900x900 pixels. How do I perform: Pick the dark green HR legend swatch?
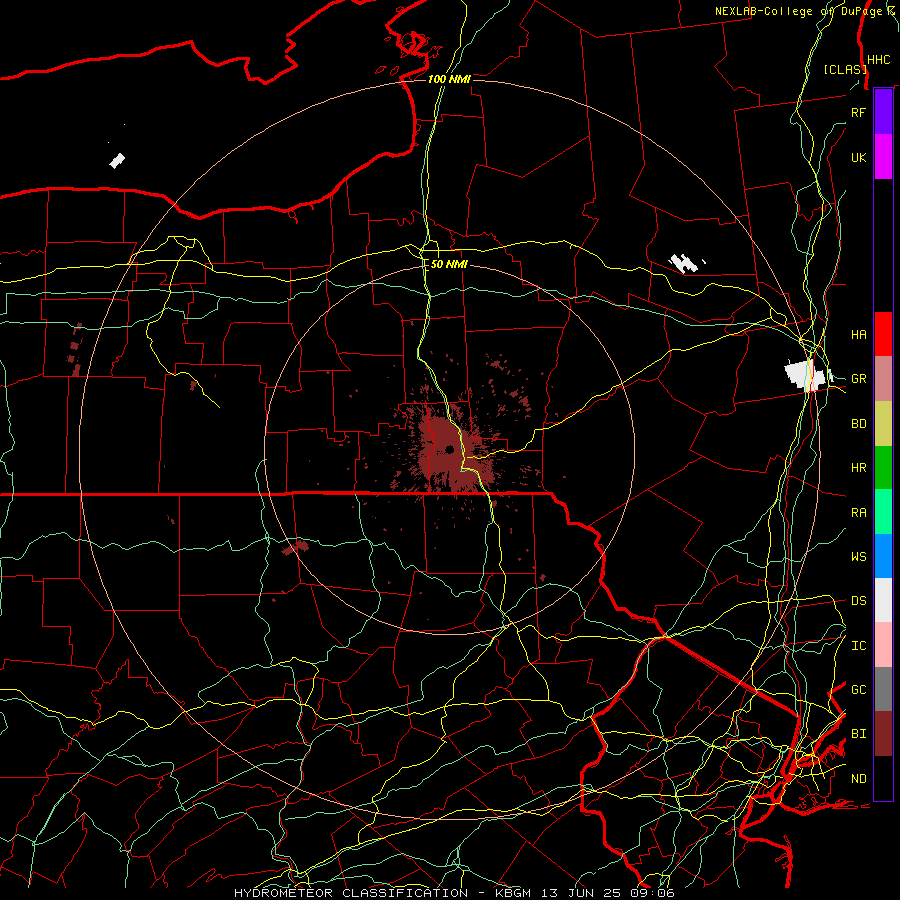883,468
